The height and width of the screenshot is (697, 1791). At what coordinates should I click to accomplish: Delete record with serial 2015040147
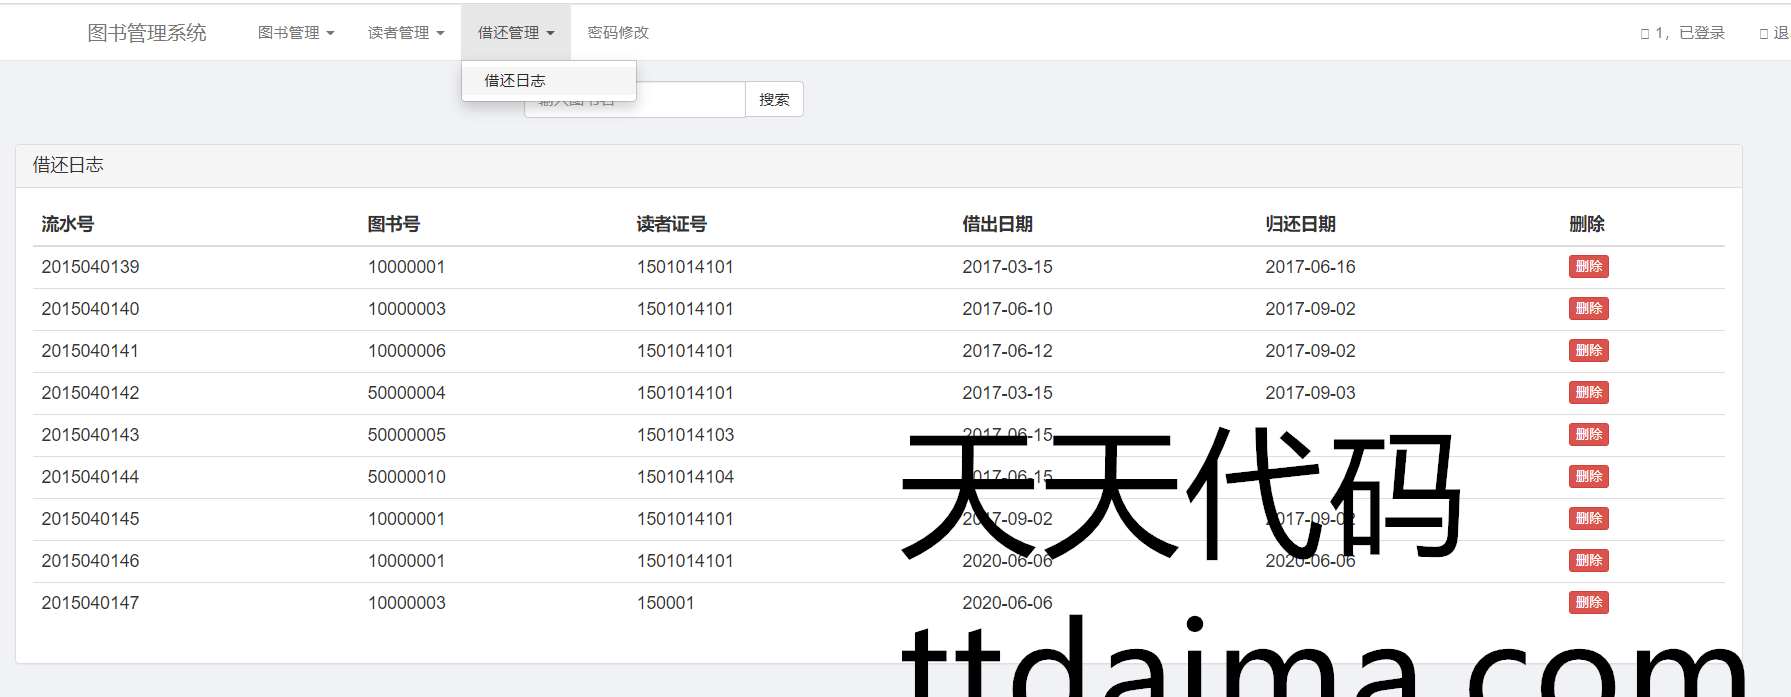tap(1588, 603)
